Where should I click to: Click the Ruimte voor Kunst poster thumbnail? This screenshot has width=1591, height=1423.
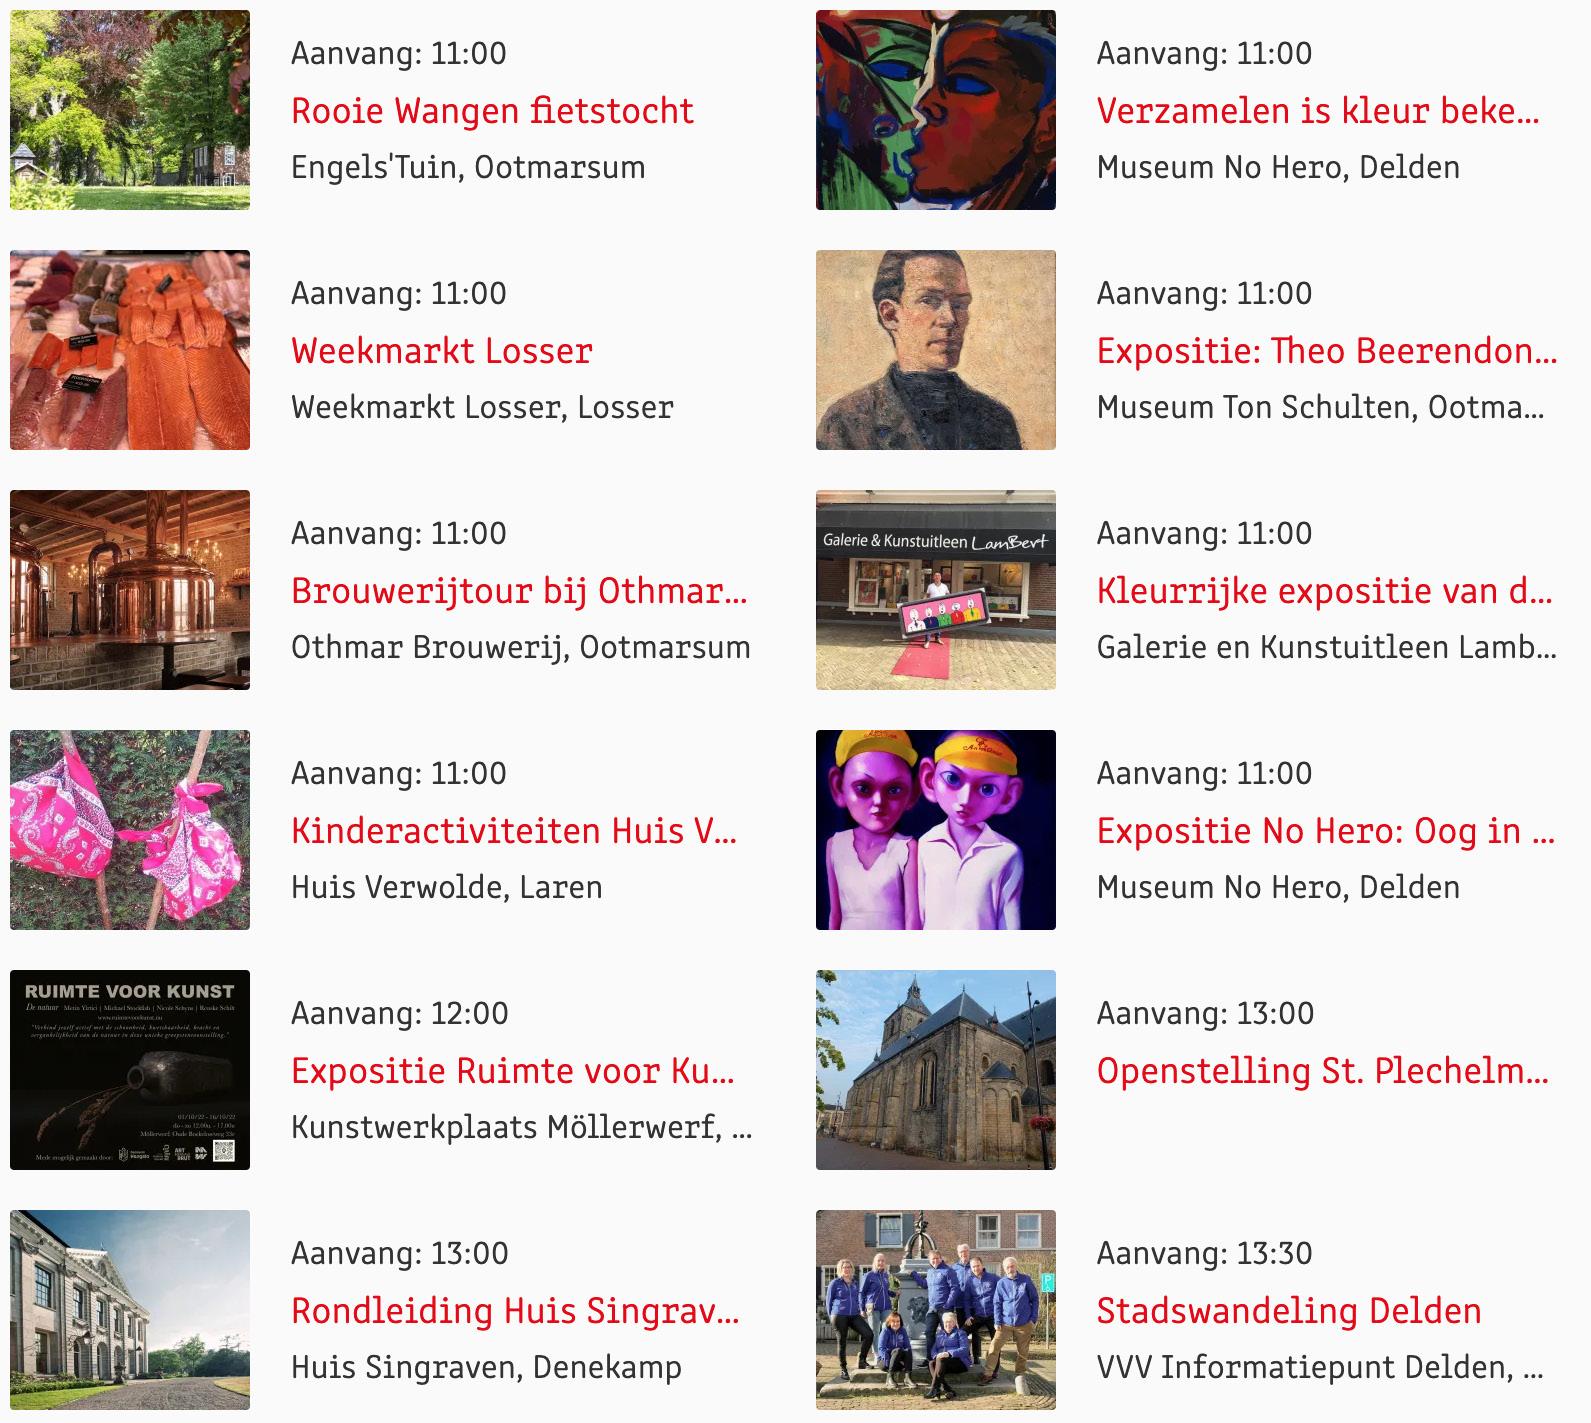(x=130, y=1070)
